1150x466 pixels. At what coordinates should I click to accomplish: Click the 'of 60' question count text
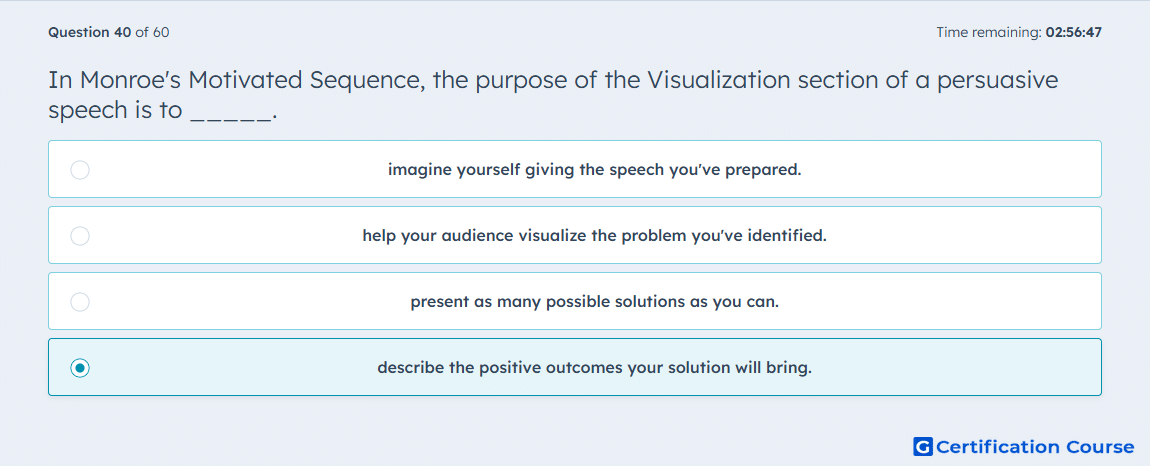tap(153, 32)
